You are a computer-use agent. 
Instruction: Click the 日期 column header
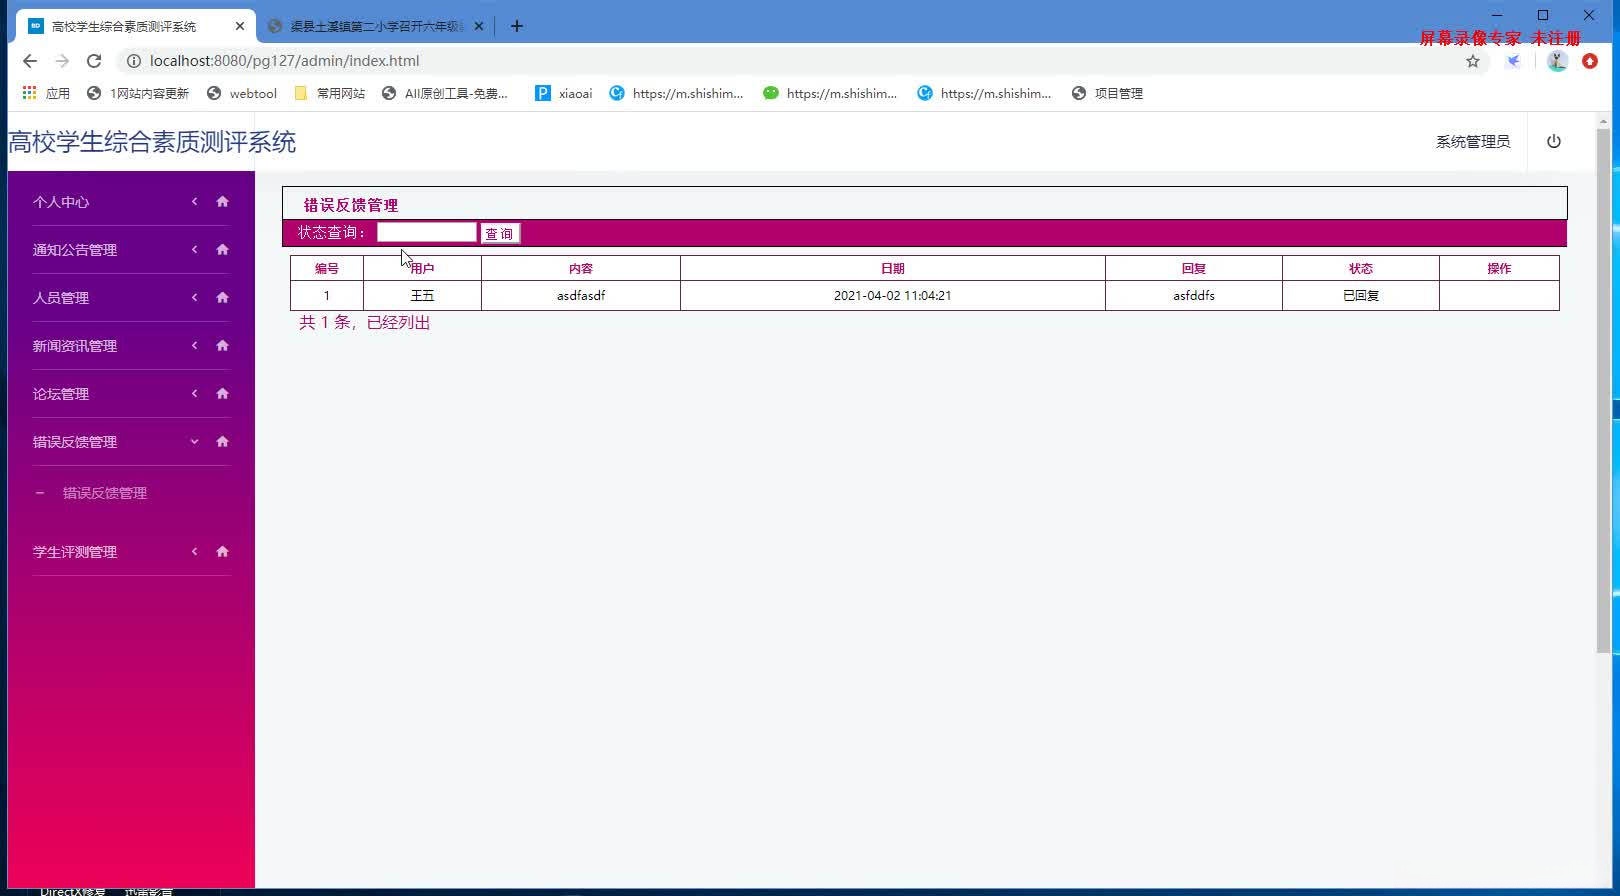(x=893, y=268)
